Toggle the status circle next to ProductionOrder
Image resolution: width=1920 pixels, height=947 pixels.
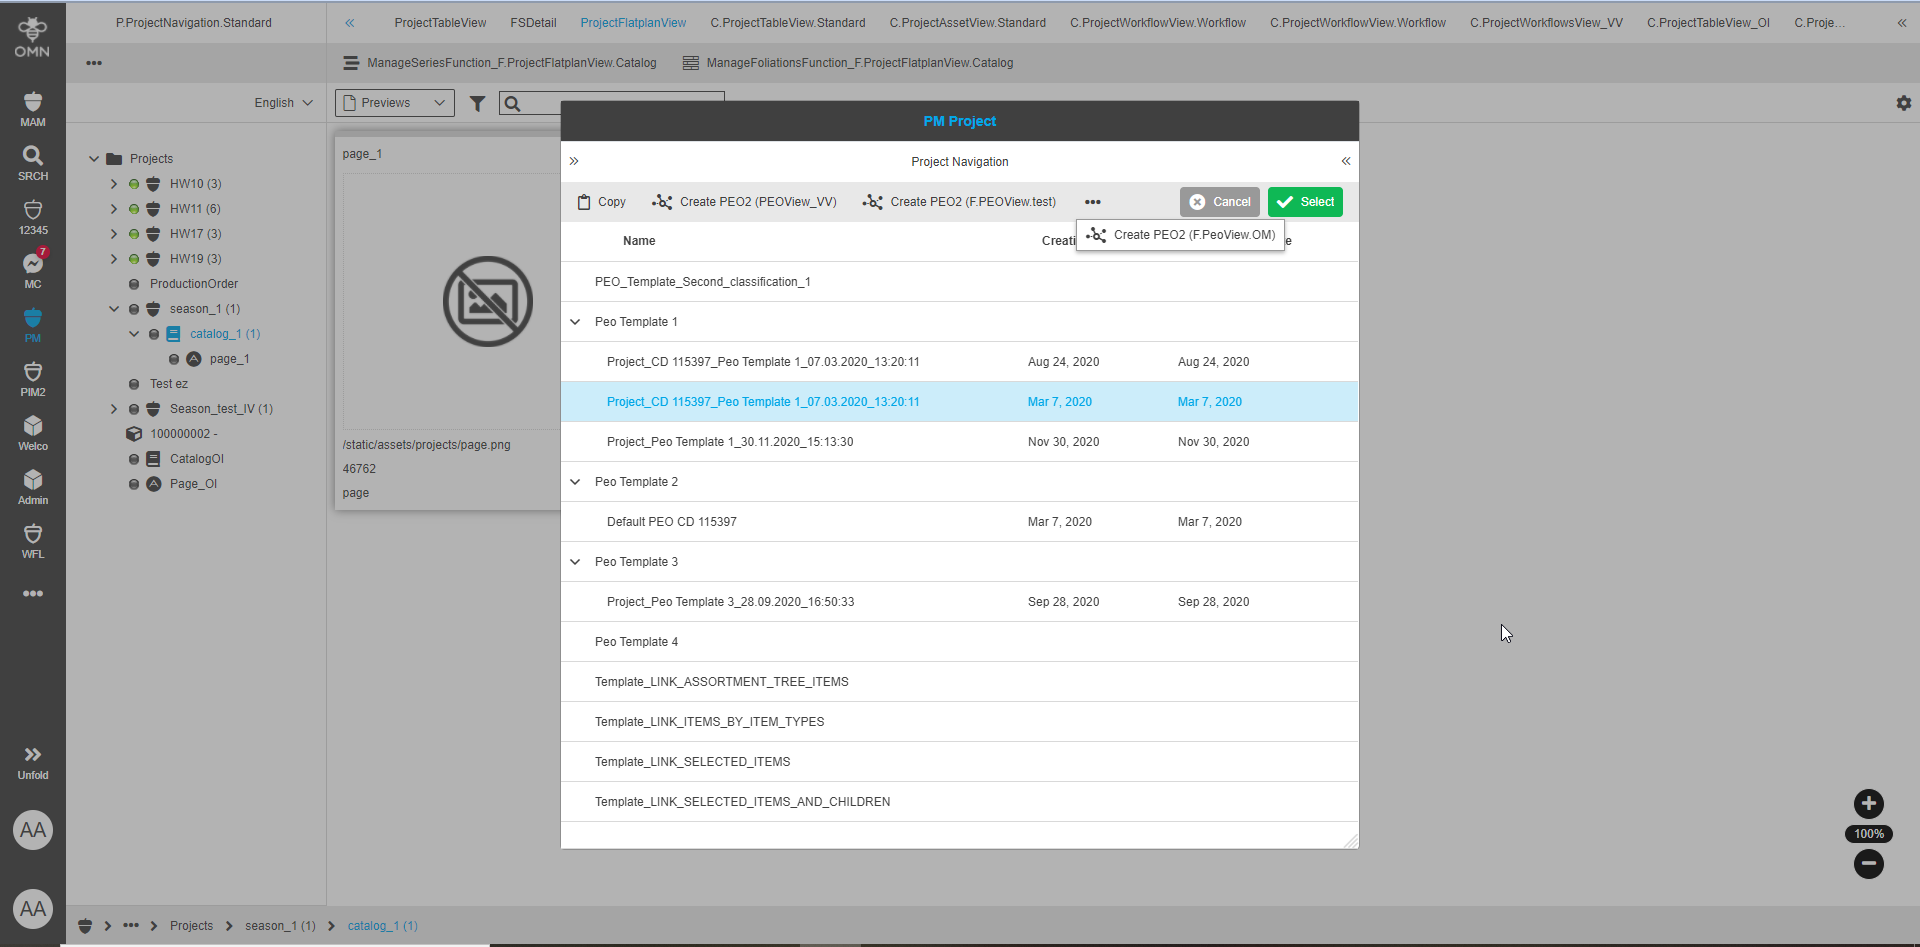[134, 284]
